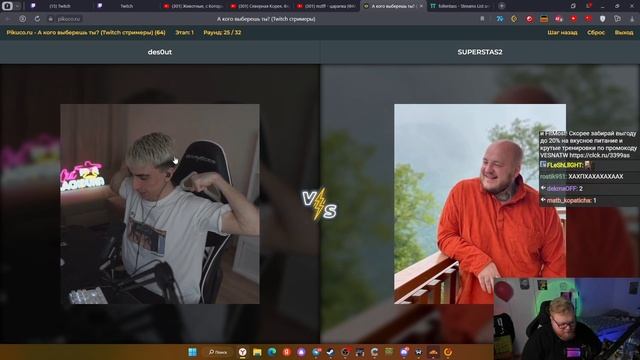
Task: Click the matb_kopaticha chat message
Action: click(569, 200)
